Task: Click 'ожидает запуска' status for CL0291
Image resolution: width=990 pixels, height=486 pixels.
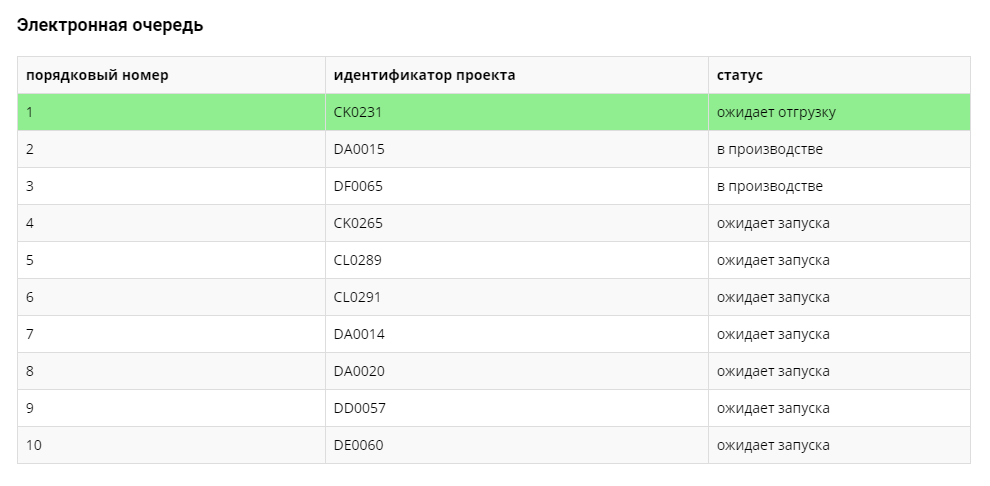Action: pyautogui.click(x=773, y=297)
